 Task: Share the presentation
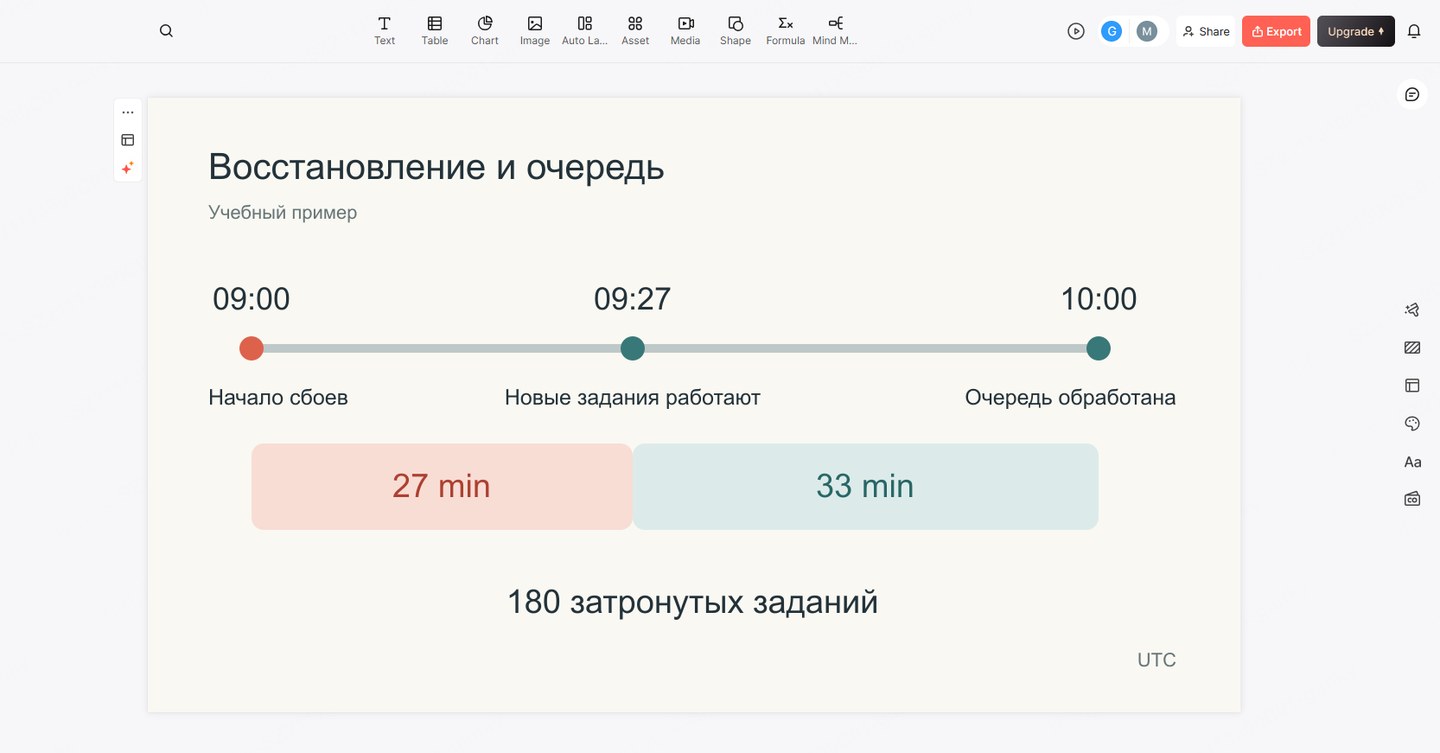point(1206,31)
